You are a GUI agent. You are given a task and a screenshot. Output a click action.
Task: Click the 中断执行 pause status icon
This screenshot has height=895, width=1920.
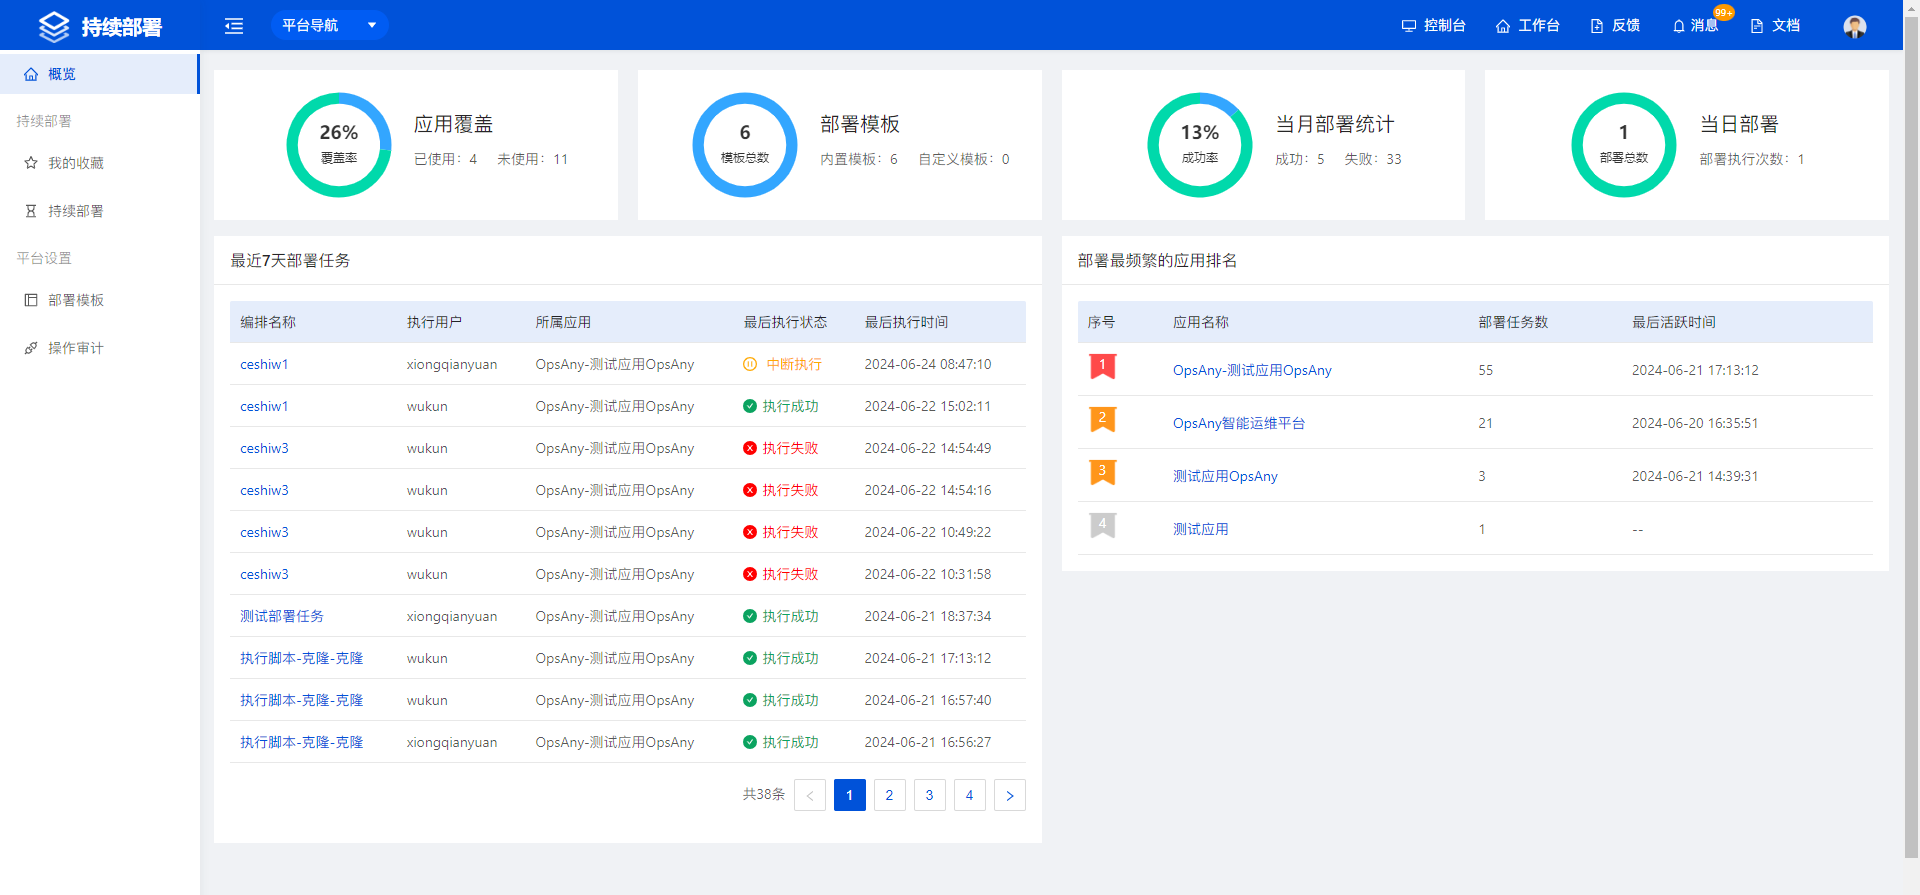750,364
